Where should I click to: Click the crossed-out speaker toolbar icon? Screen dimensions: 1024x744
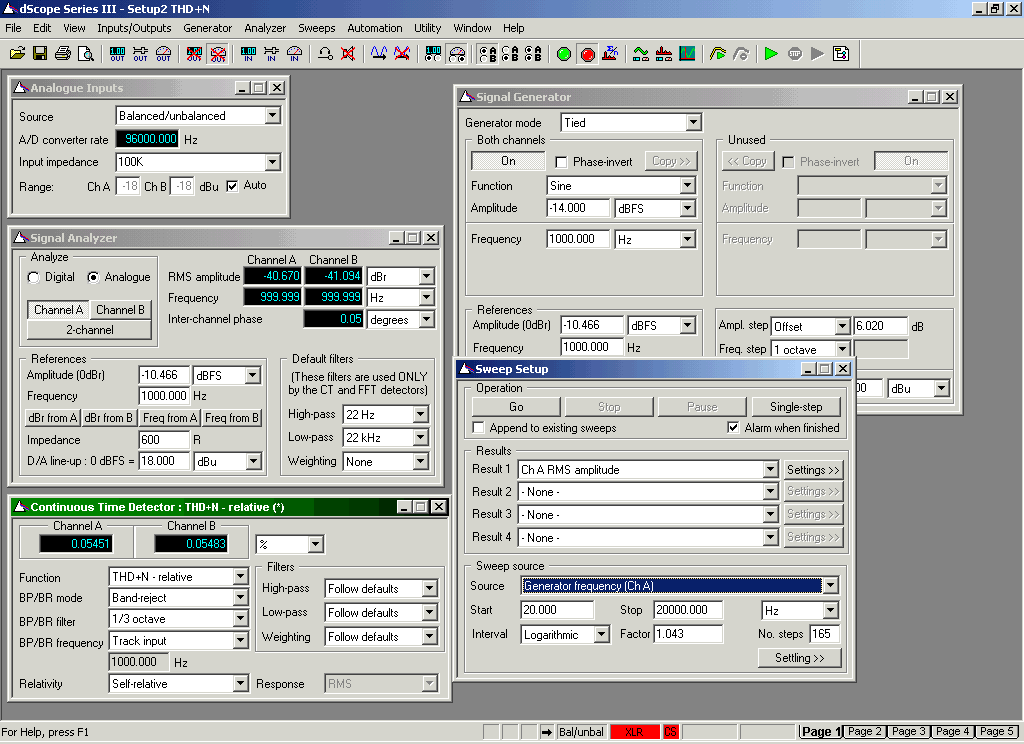point(348,54)
